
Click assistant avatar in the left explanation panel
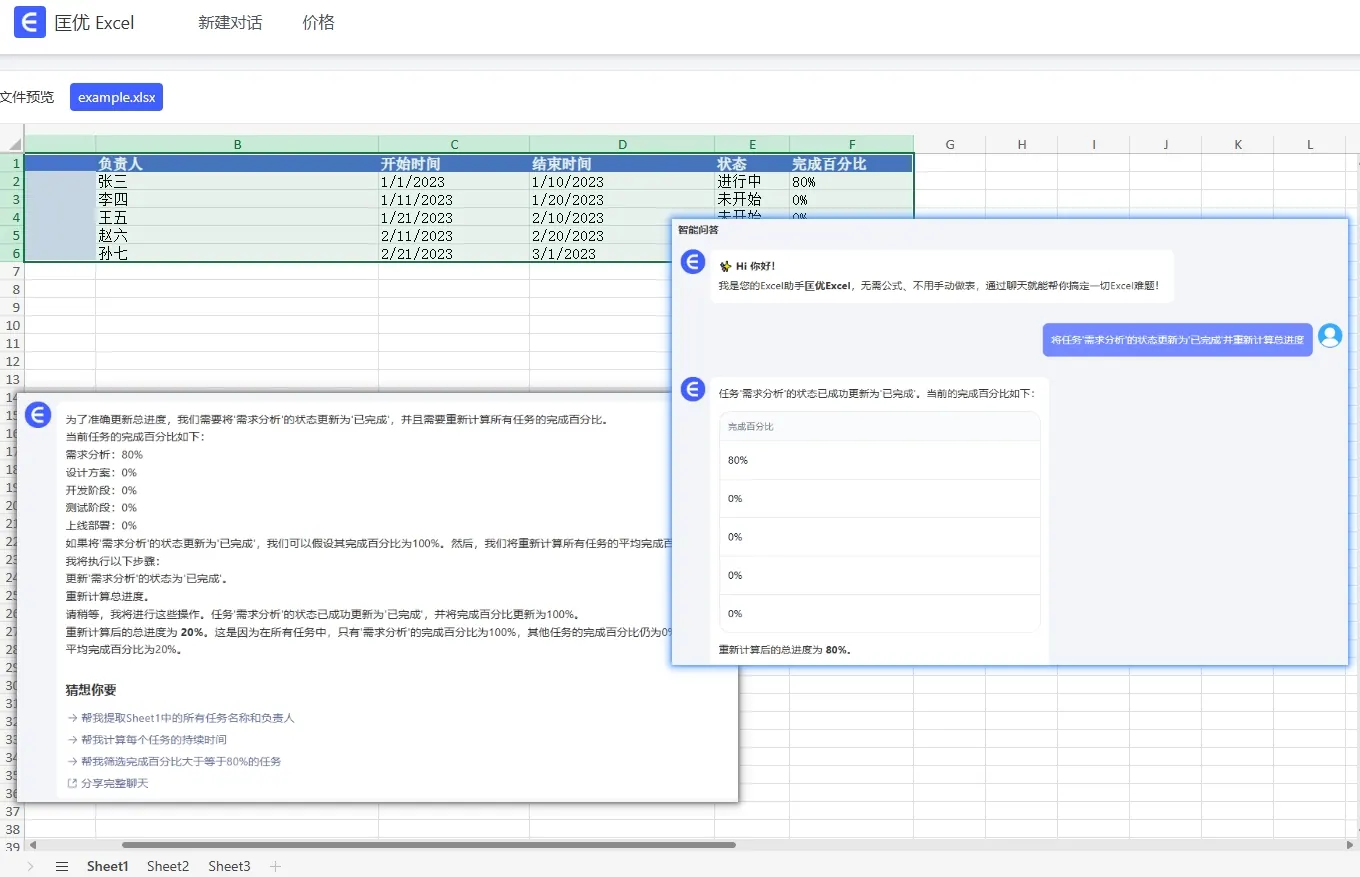point(38,415)
